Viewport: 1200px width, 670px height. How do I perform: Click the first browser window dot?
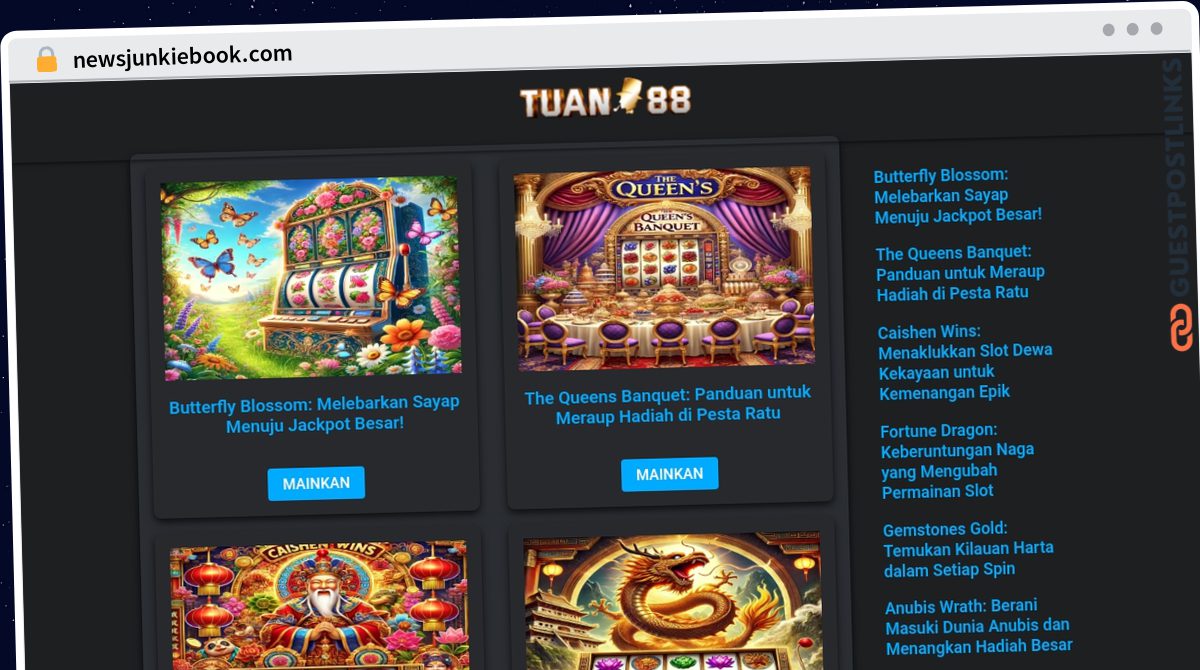coord(1108,30)
